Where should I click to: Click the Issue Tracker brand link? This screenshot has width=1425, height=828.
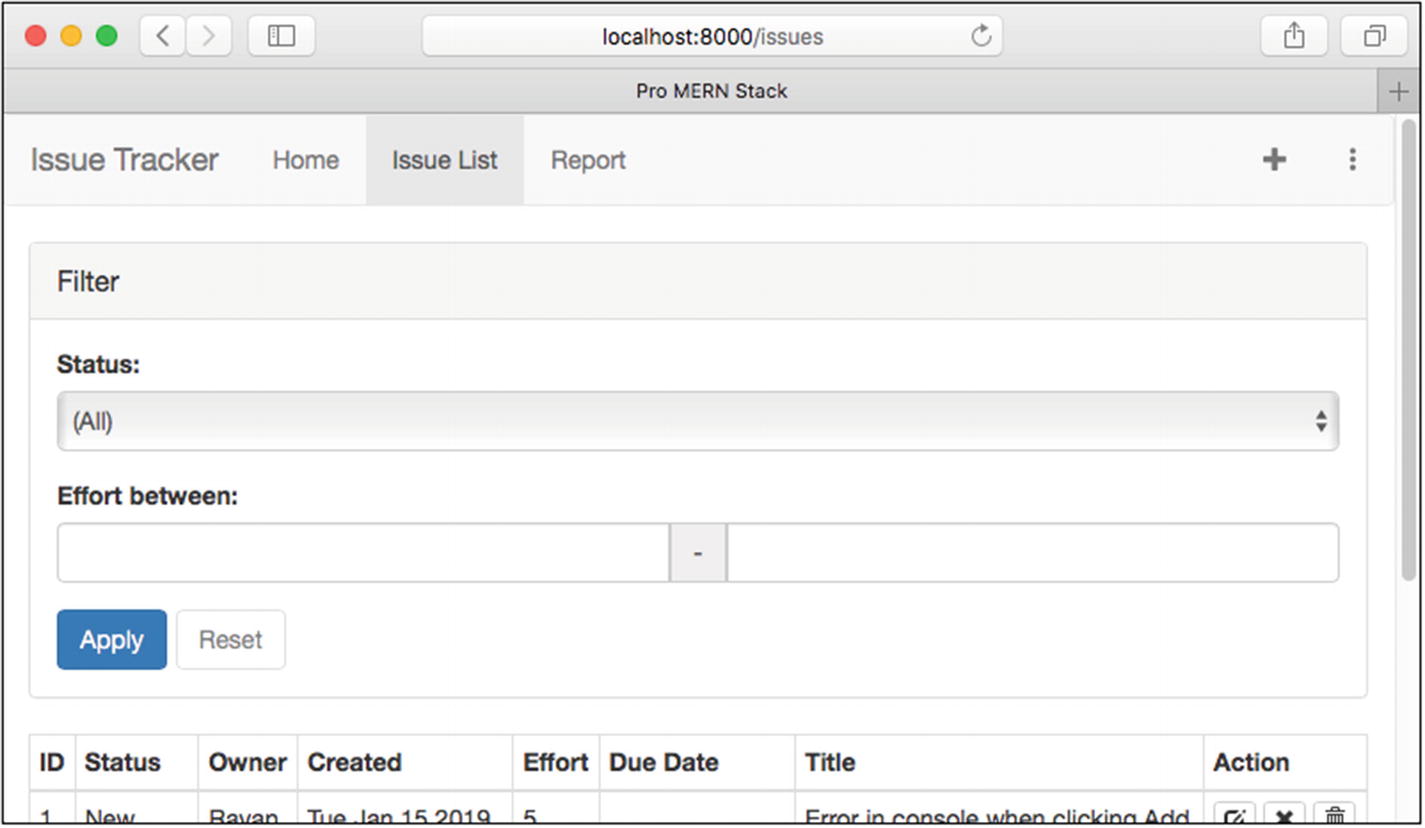[x=124, y=160]
